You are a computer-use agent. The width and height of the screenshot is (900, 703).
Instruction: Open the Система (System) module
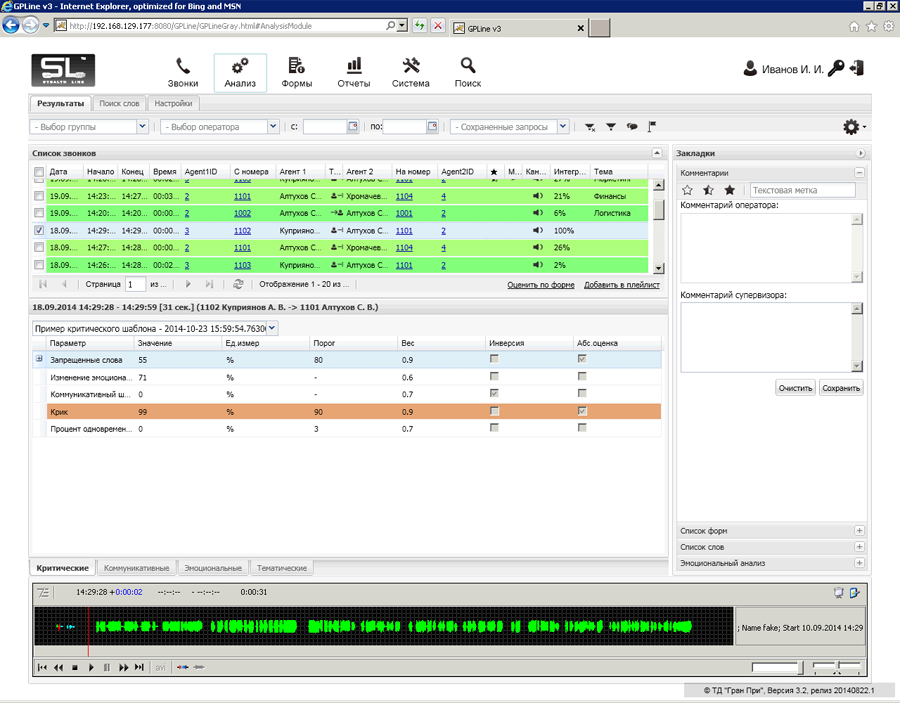point(410,72)
